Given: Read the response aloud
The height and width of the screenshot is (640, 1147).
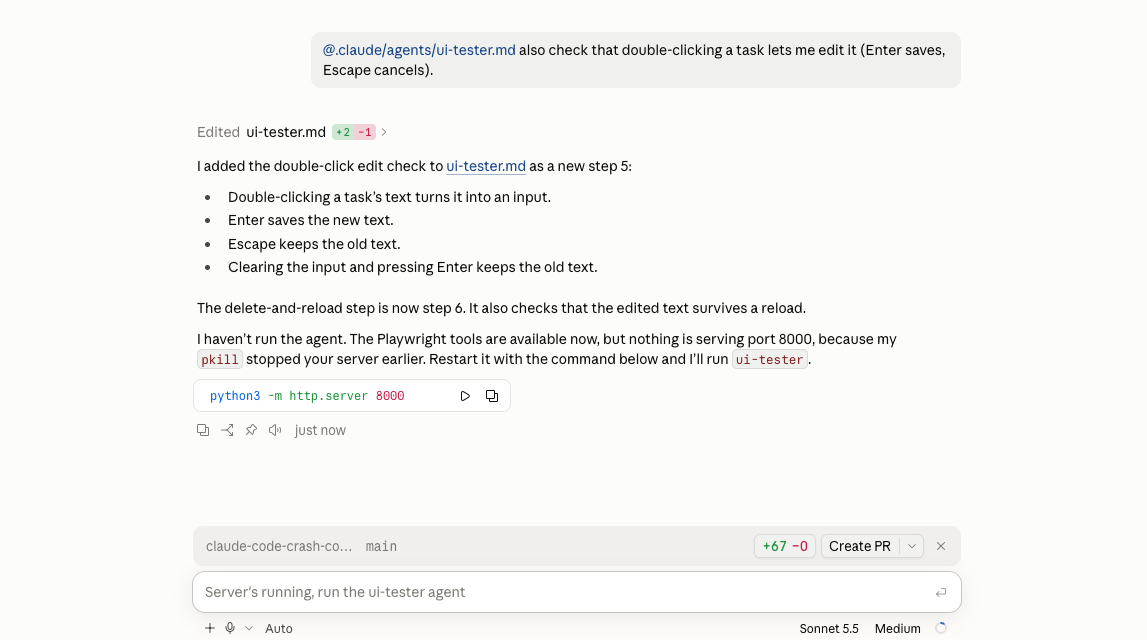Looking at the screenshot, I should [x=275, y=430].
